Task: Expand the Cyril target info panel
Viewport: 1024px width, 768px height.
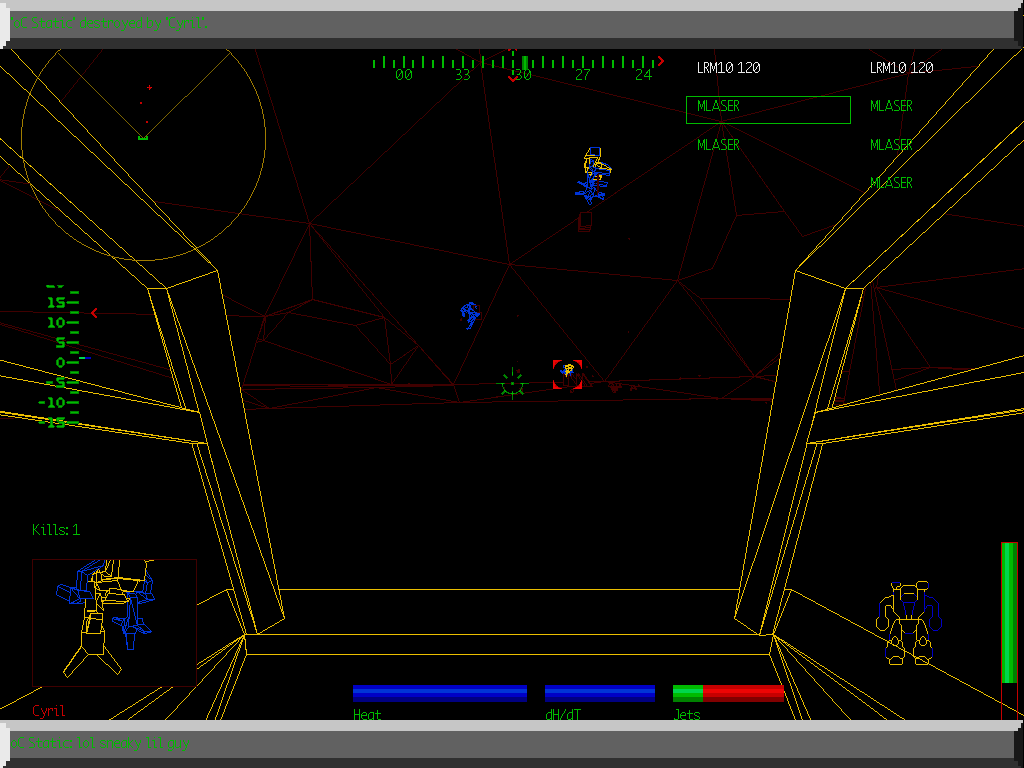Action: 113,620
